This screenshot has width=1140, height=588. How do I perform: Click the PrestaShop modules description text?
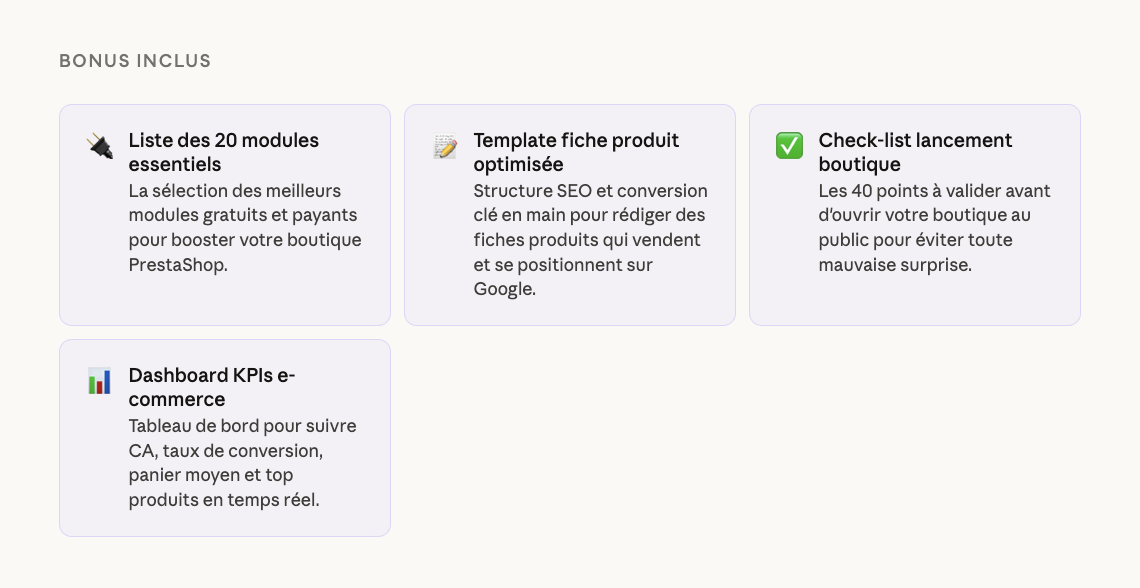click(244, 228)
